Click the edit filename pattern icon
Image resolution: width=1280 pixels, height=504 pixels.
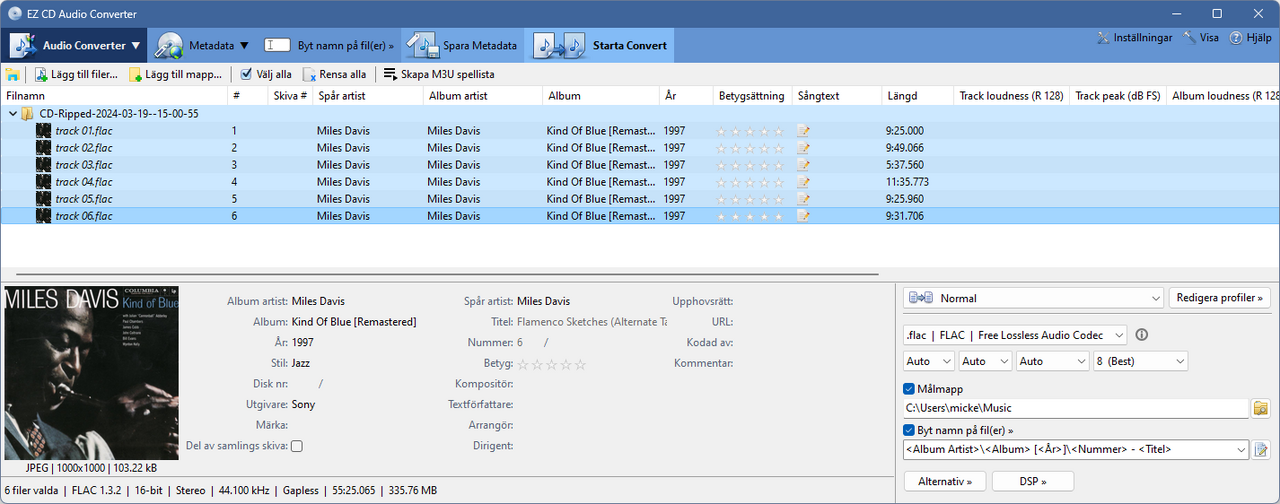1261,450
